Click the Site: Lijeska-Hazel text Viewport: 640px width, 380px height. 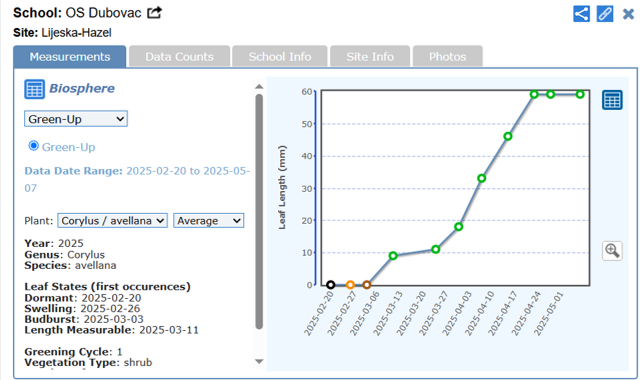tap(62, 33)
